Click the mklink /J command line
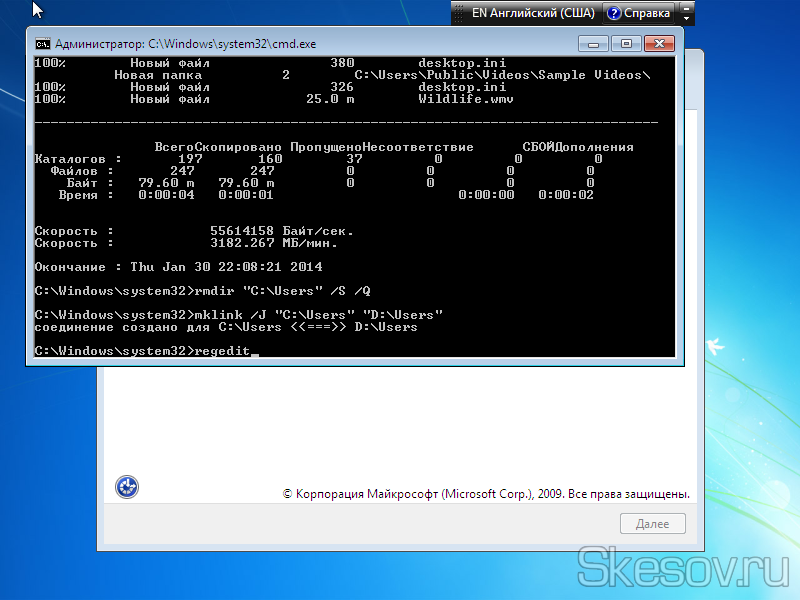800x600 pixels. tap(238, 315)
